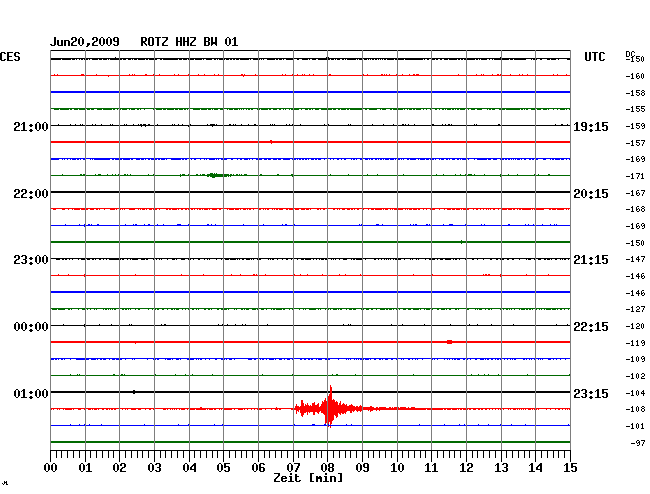
Task: Click the DC offset value -159
Action: tap(635, 126)
